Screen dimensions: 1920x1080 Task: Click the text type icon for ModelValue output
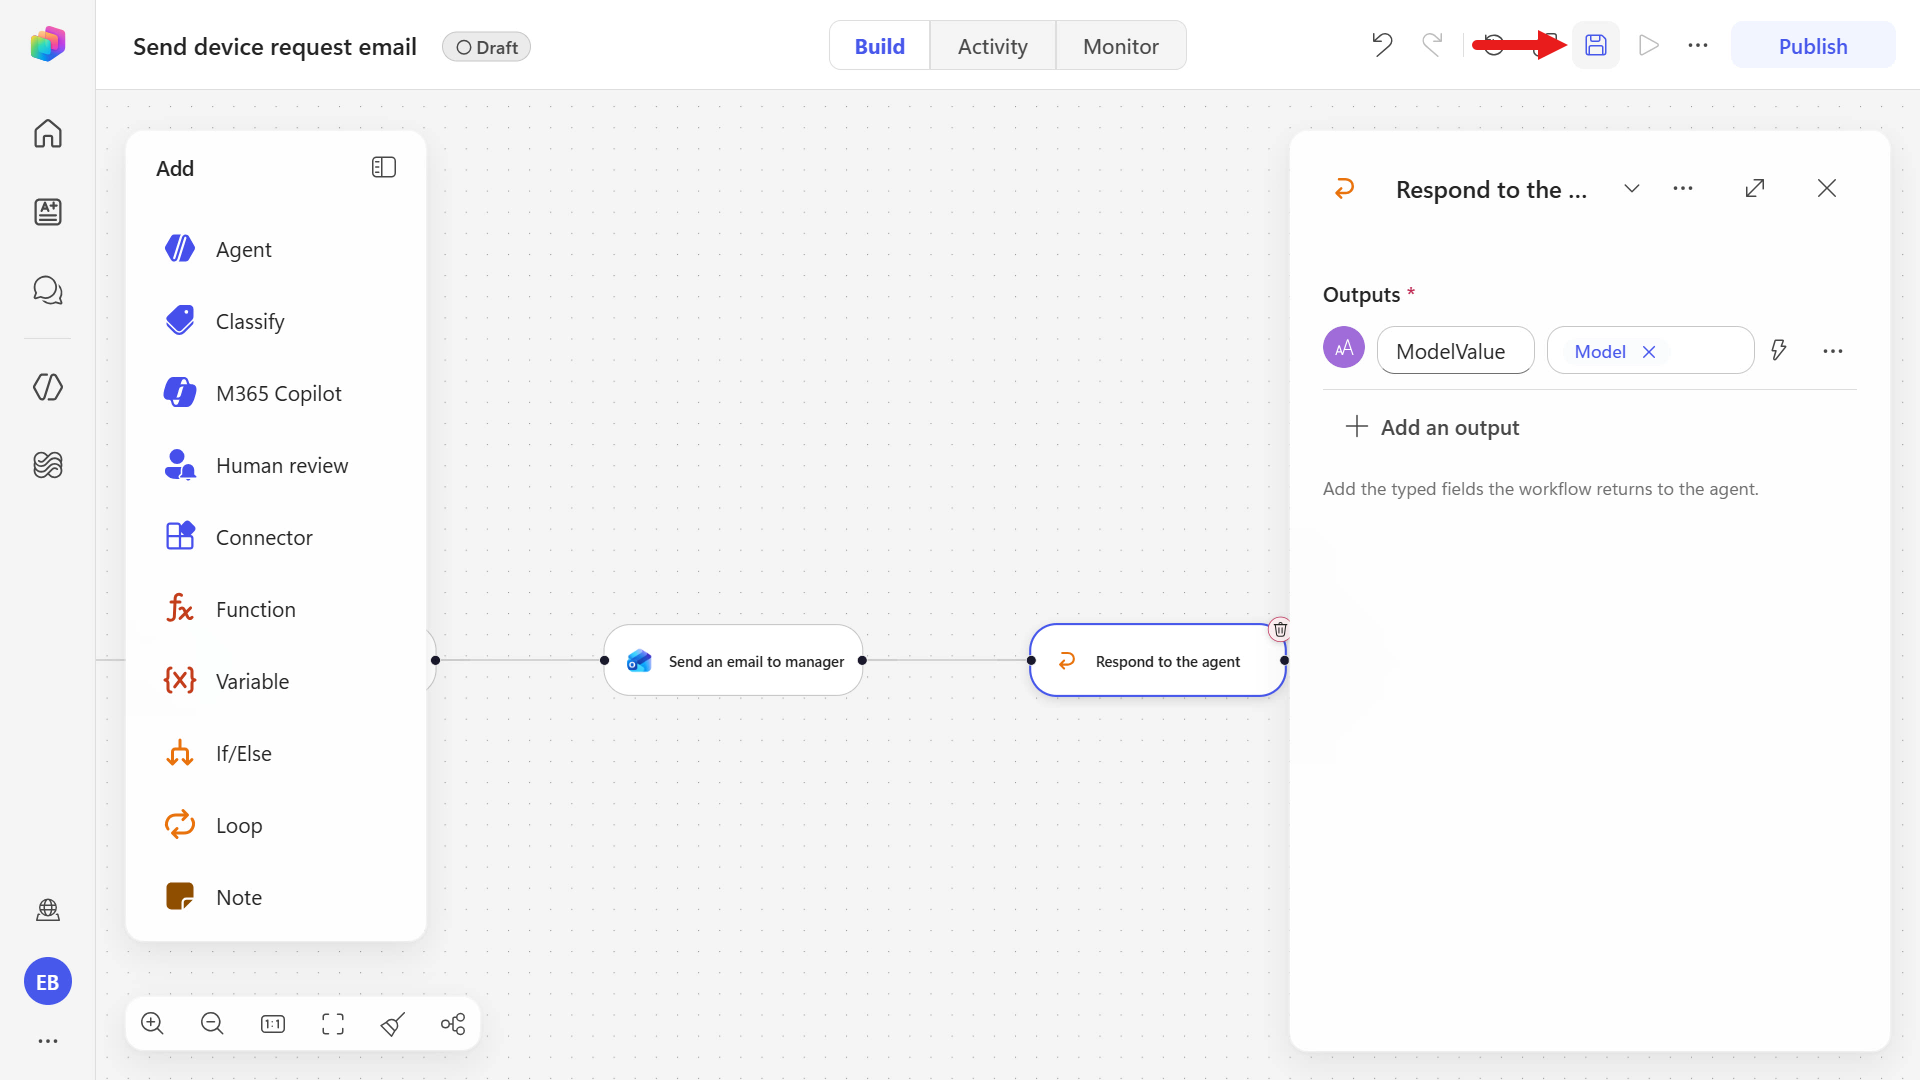click(x=1344, y=348)
